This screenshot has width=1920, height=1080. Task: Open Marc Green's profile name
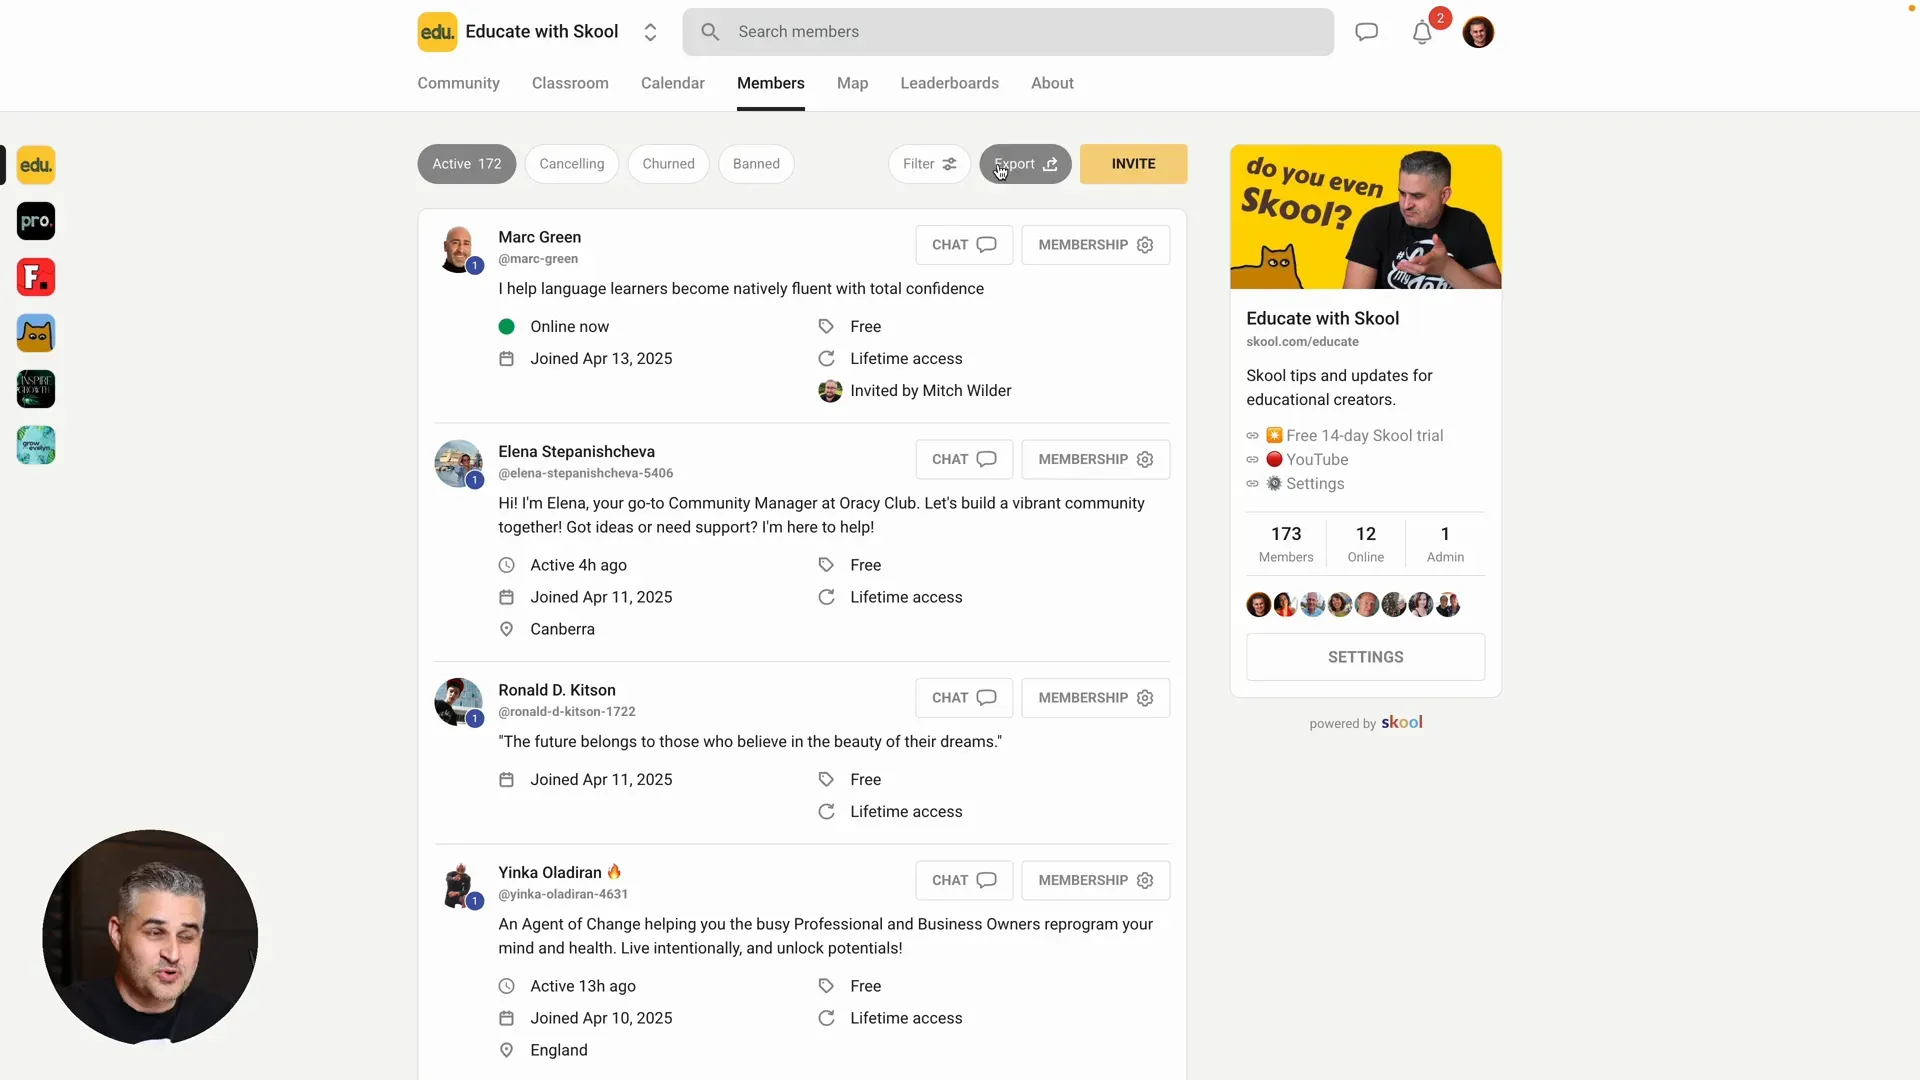[x=540, y=237]
